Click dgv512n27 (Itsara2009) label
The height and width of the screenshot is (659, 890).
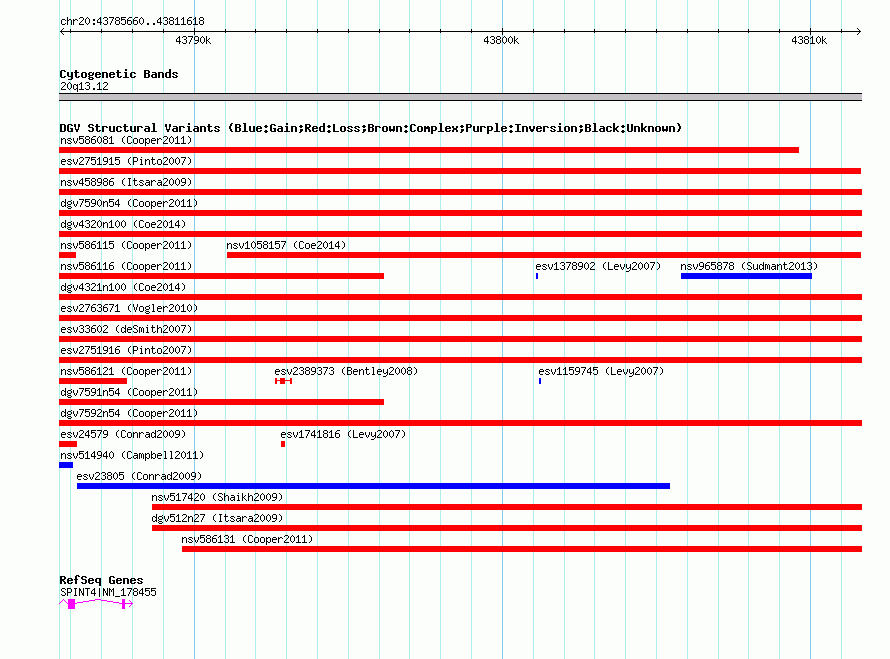(217, 518)
